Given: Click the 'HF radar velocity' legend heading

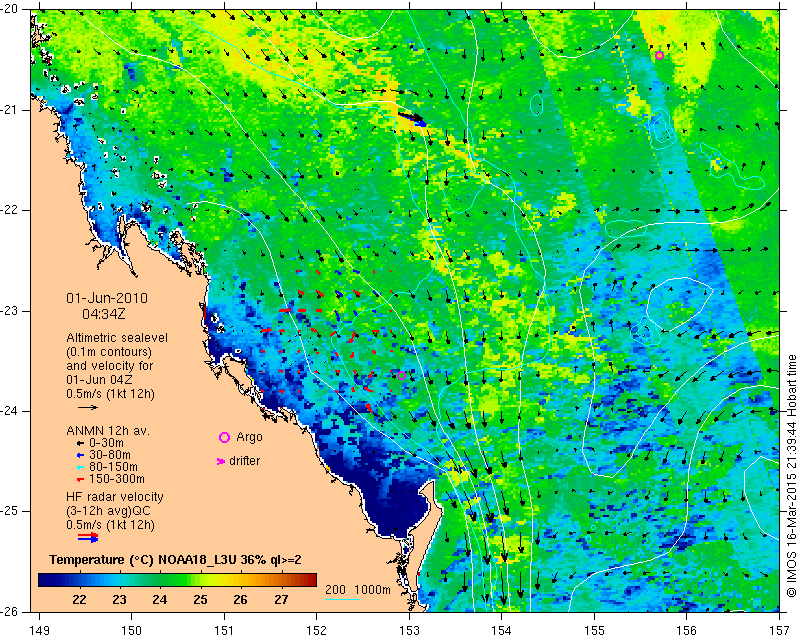Looking at the screenshot, I should pyautogui.click(x=115, y=497).
